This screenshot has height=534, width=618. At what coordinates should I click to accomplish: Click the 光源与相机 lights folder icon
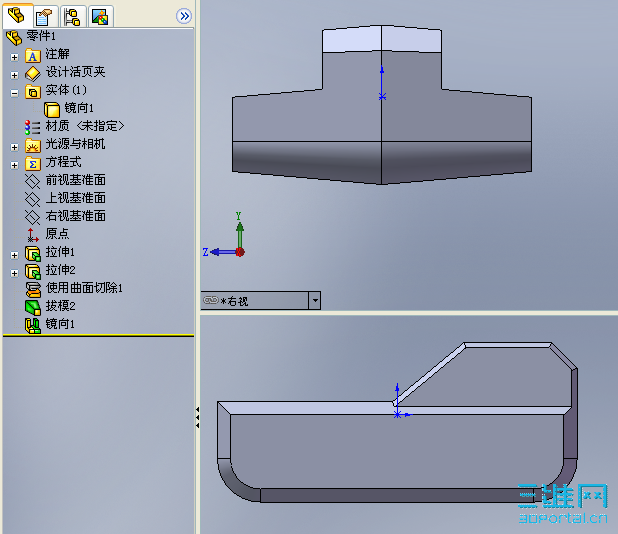pos(33,145)
